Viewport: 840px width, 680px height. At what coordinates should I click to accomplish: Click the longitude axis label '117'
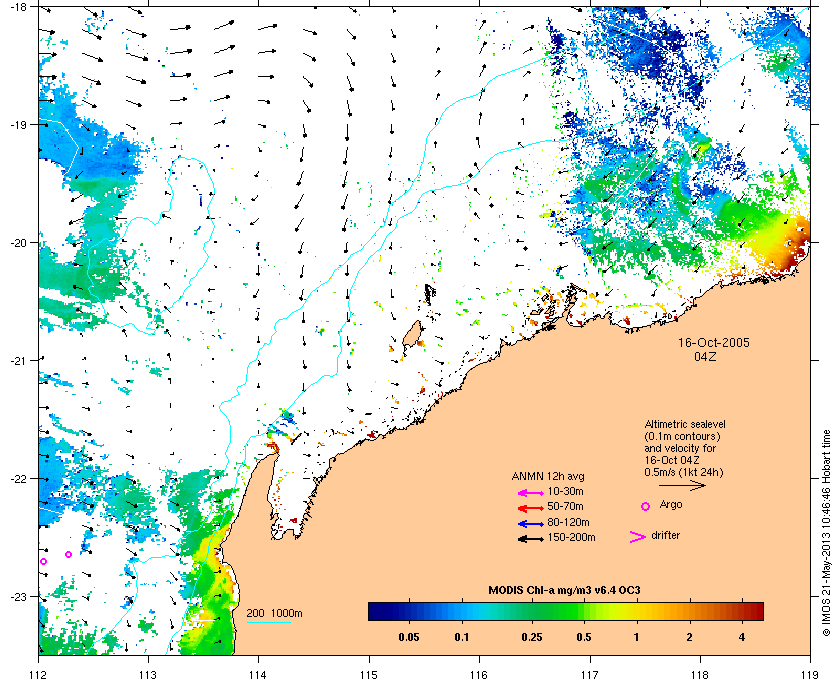click(590, 675)
